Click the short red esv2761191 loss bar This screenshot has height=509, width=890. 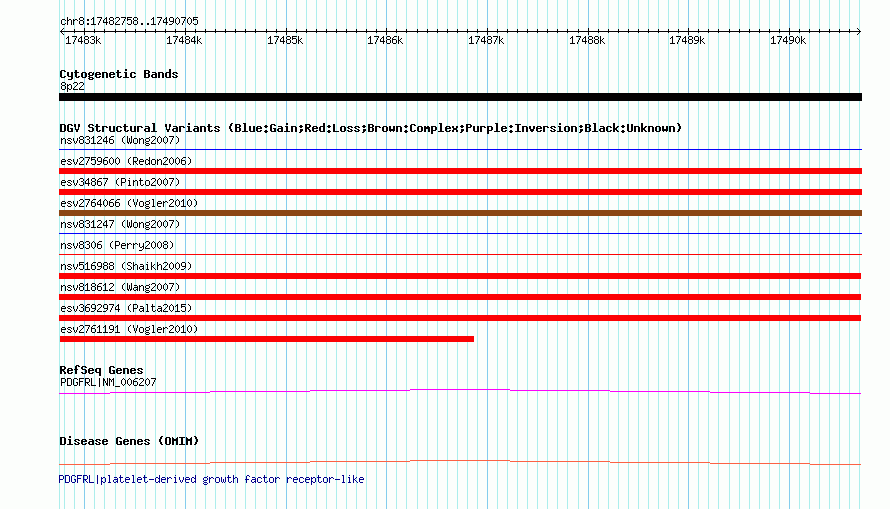tap(267, 339)
